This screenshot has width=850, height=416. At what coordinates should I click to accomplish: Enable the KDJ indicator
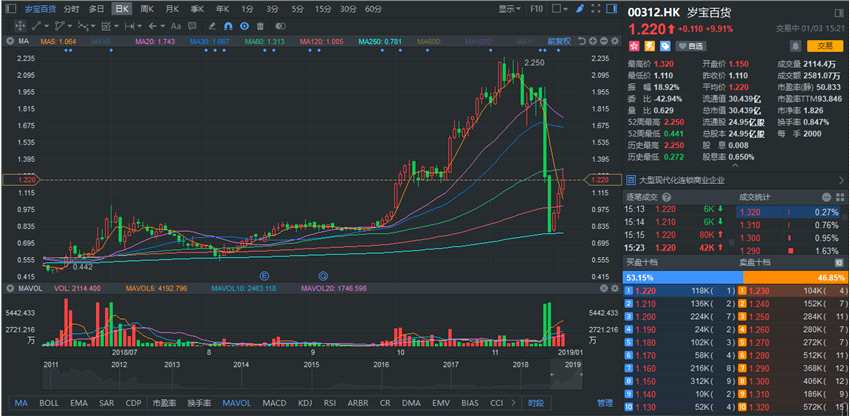click(305, 403)
